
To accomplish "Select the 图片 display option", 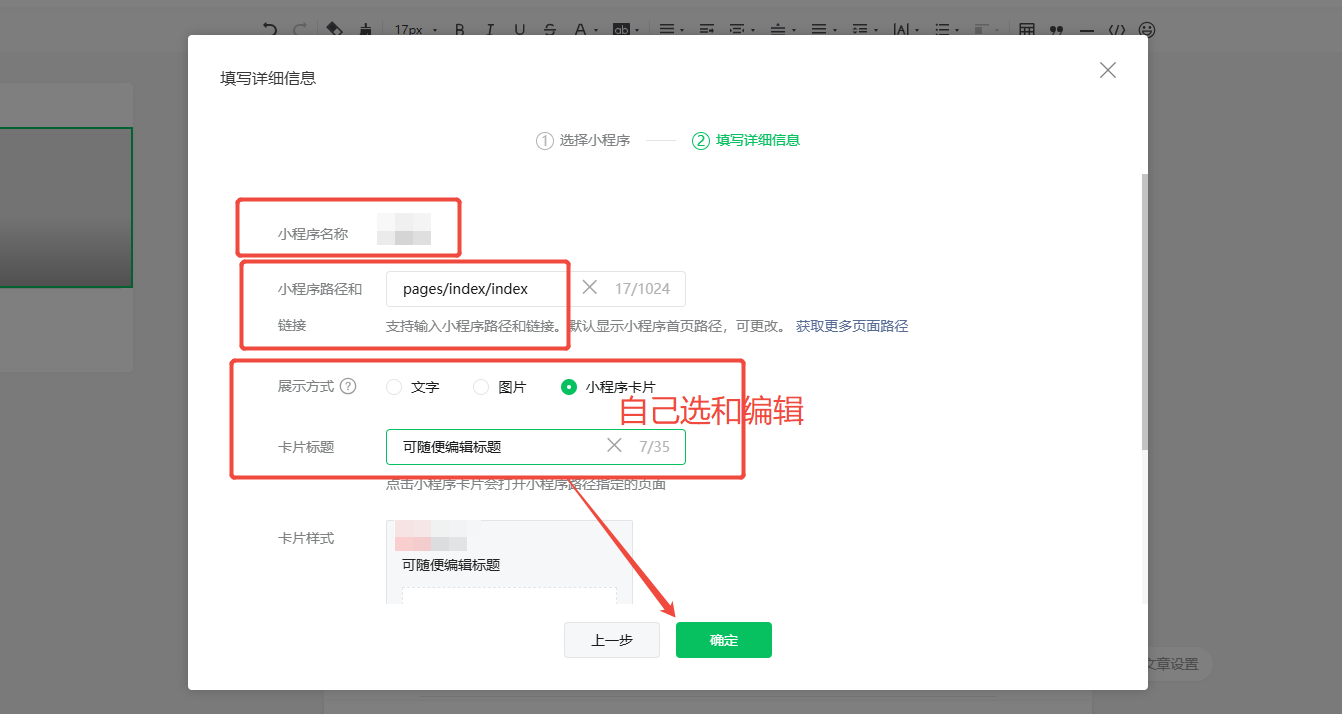I will click(x=481, y=387).
